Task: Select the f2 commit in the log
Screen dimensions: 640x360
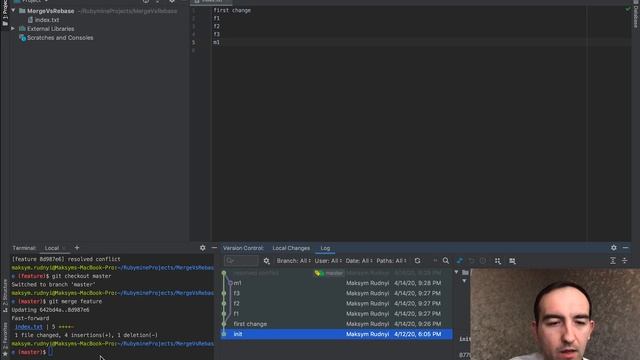Action: tap(336, 303)
